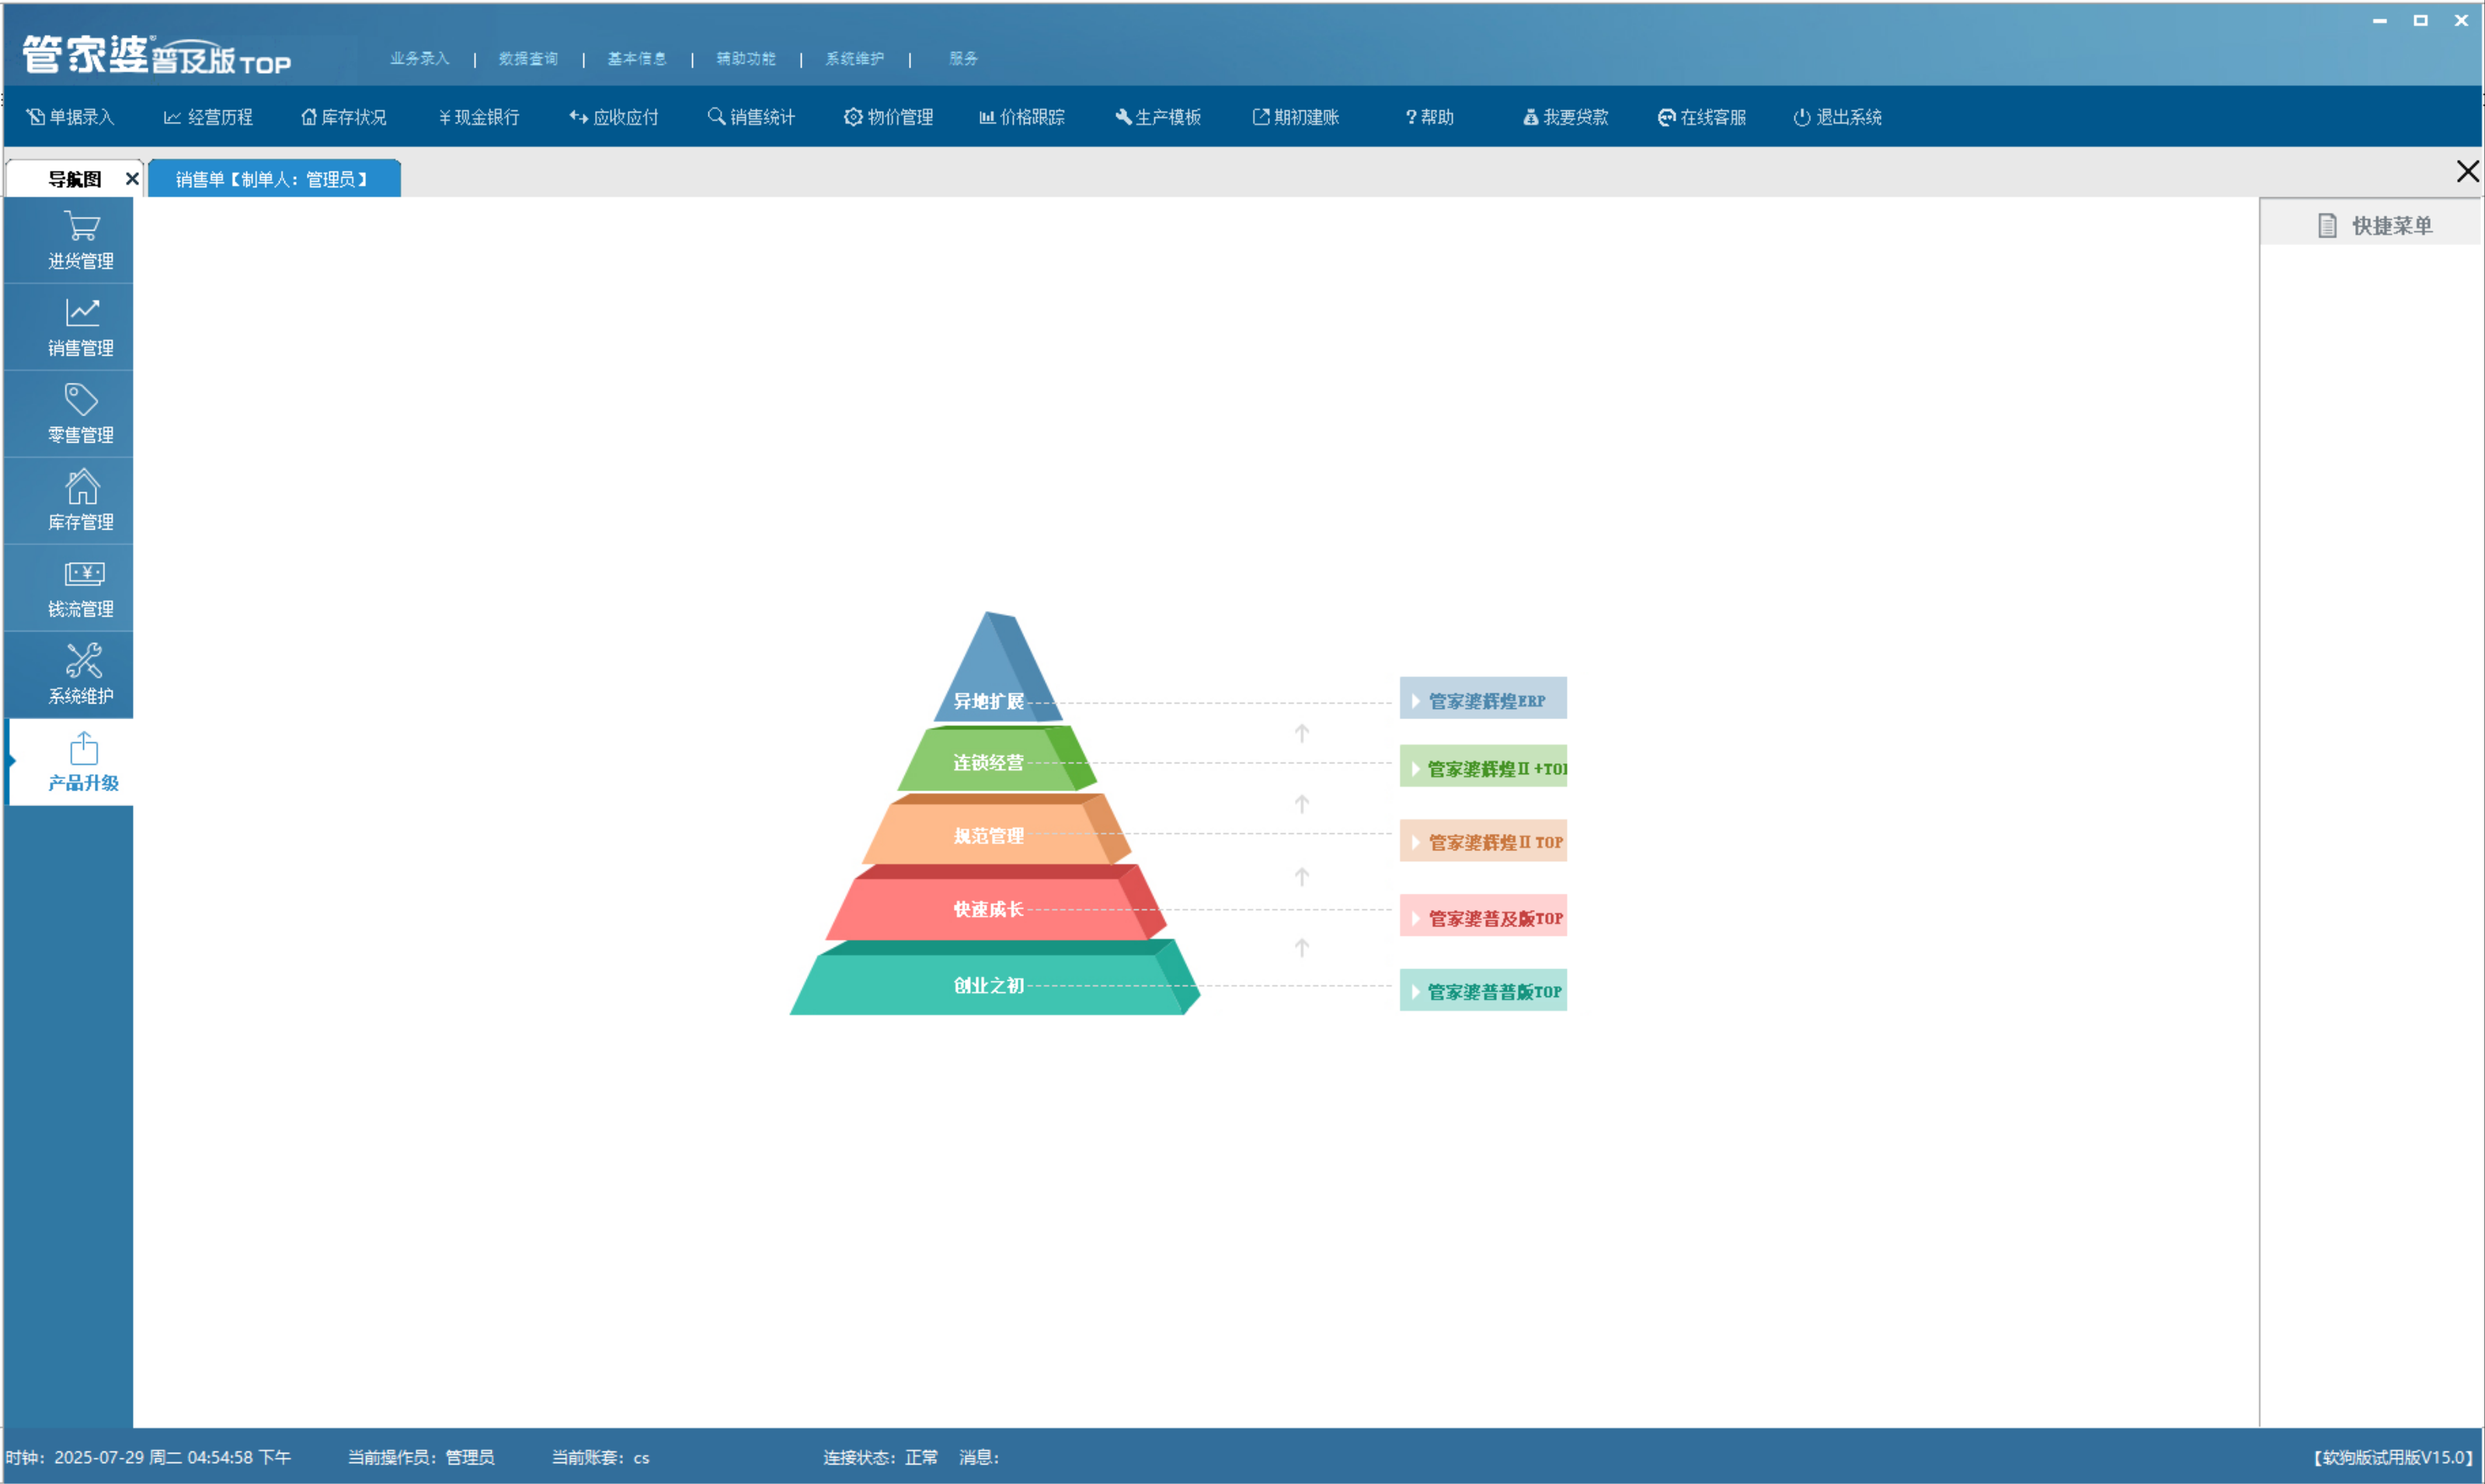Open 单据录入 document entry from toolbar
Image resolution: width=2485 pixels, height=1484 pixels.
click(x=70, y=117)
